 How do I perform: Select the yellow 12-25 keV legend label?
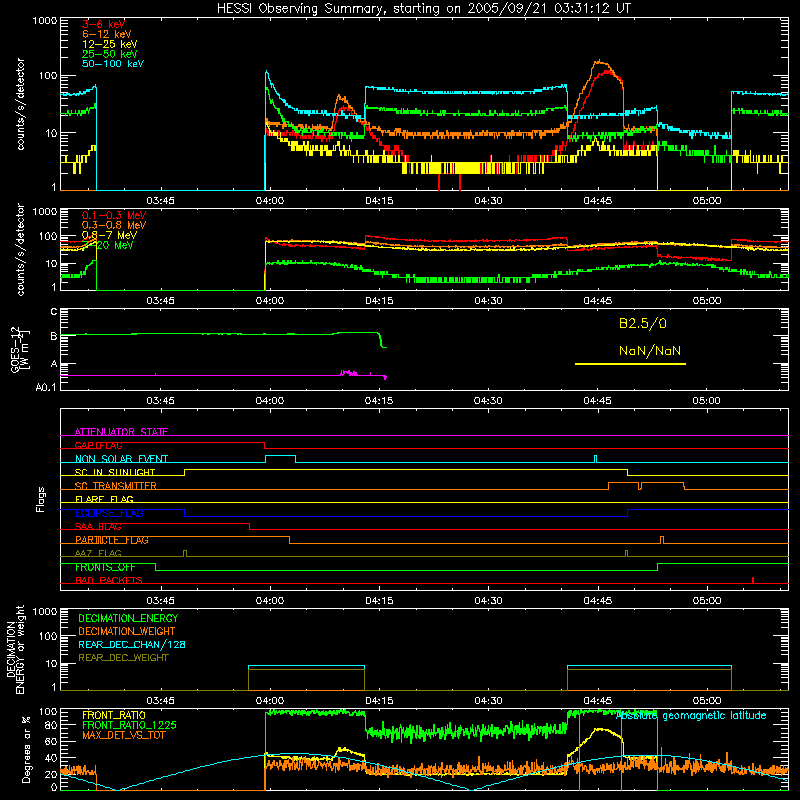(x=109, y=44)
